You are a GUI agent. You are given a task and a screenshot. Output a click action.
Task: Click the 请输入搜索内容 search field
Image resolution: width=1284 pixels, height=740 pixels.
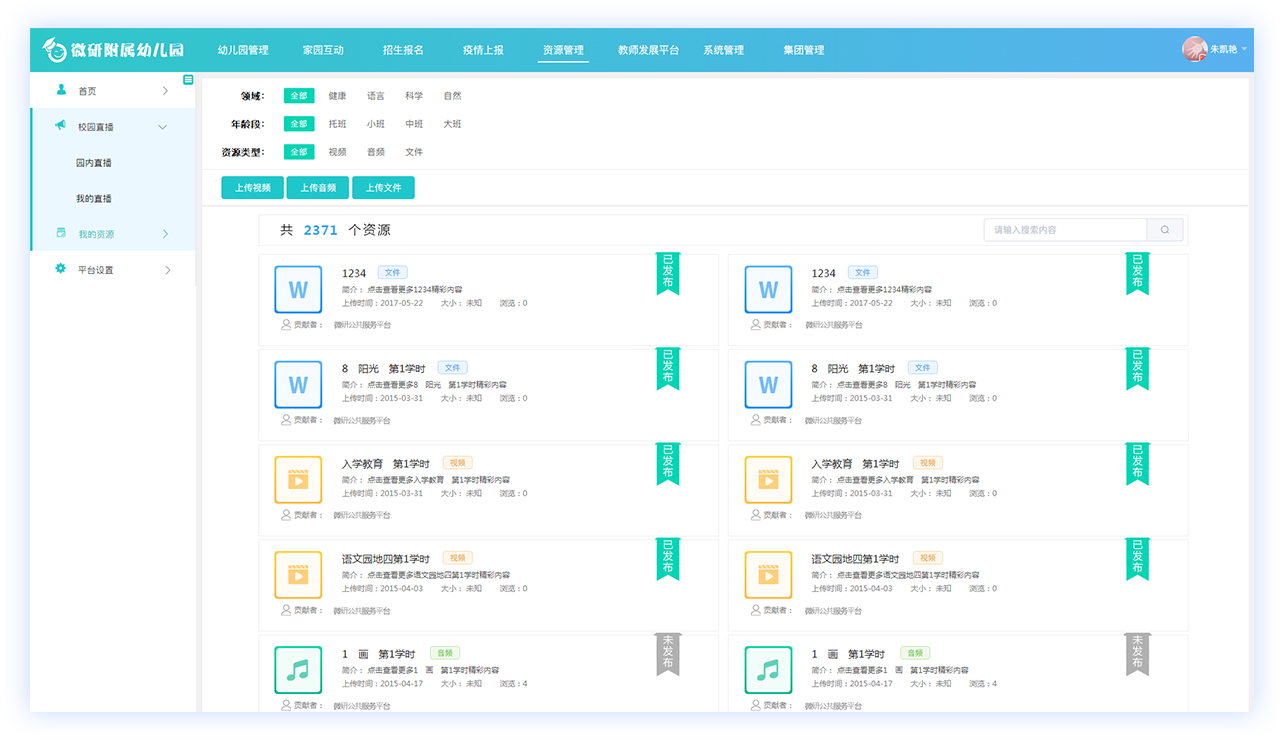(1065, 230)
